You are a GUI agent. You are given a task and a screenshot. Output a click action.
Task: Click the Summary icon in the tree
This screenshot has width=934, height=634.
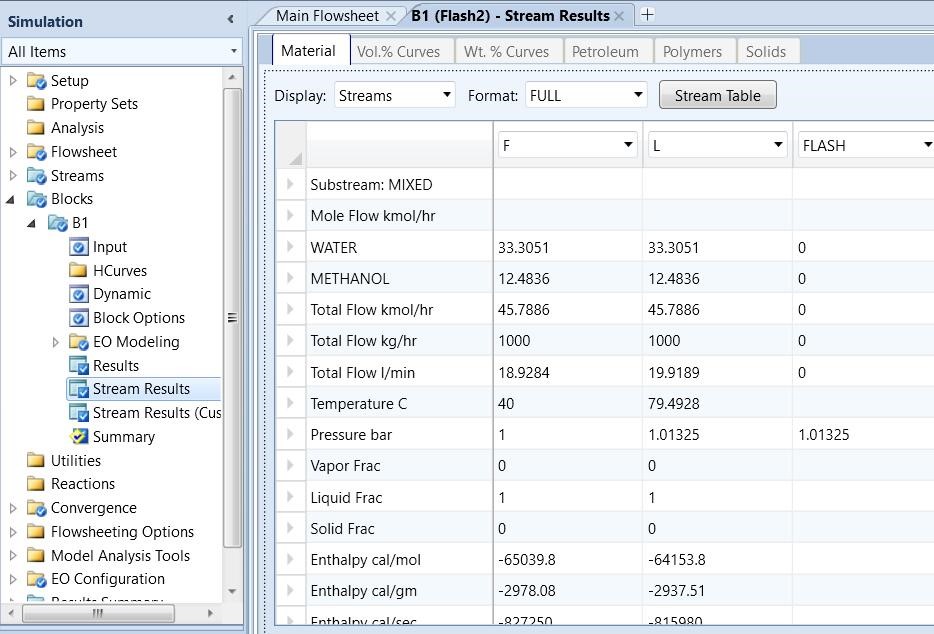79,437
